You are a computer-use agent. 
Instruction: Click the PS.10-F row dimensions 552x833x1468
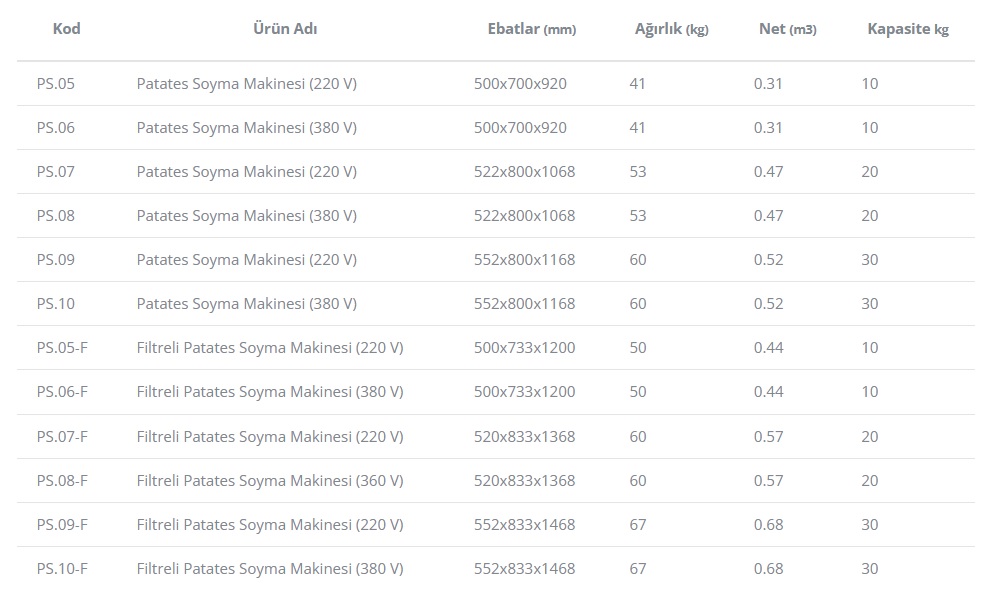(x=524, y=569)
